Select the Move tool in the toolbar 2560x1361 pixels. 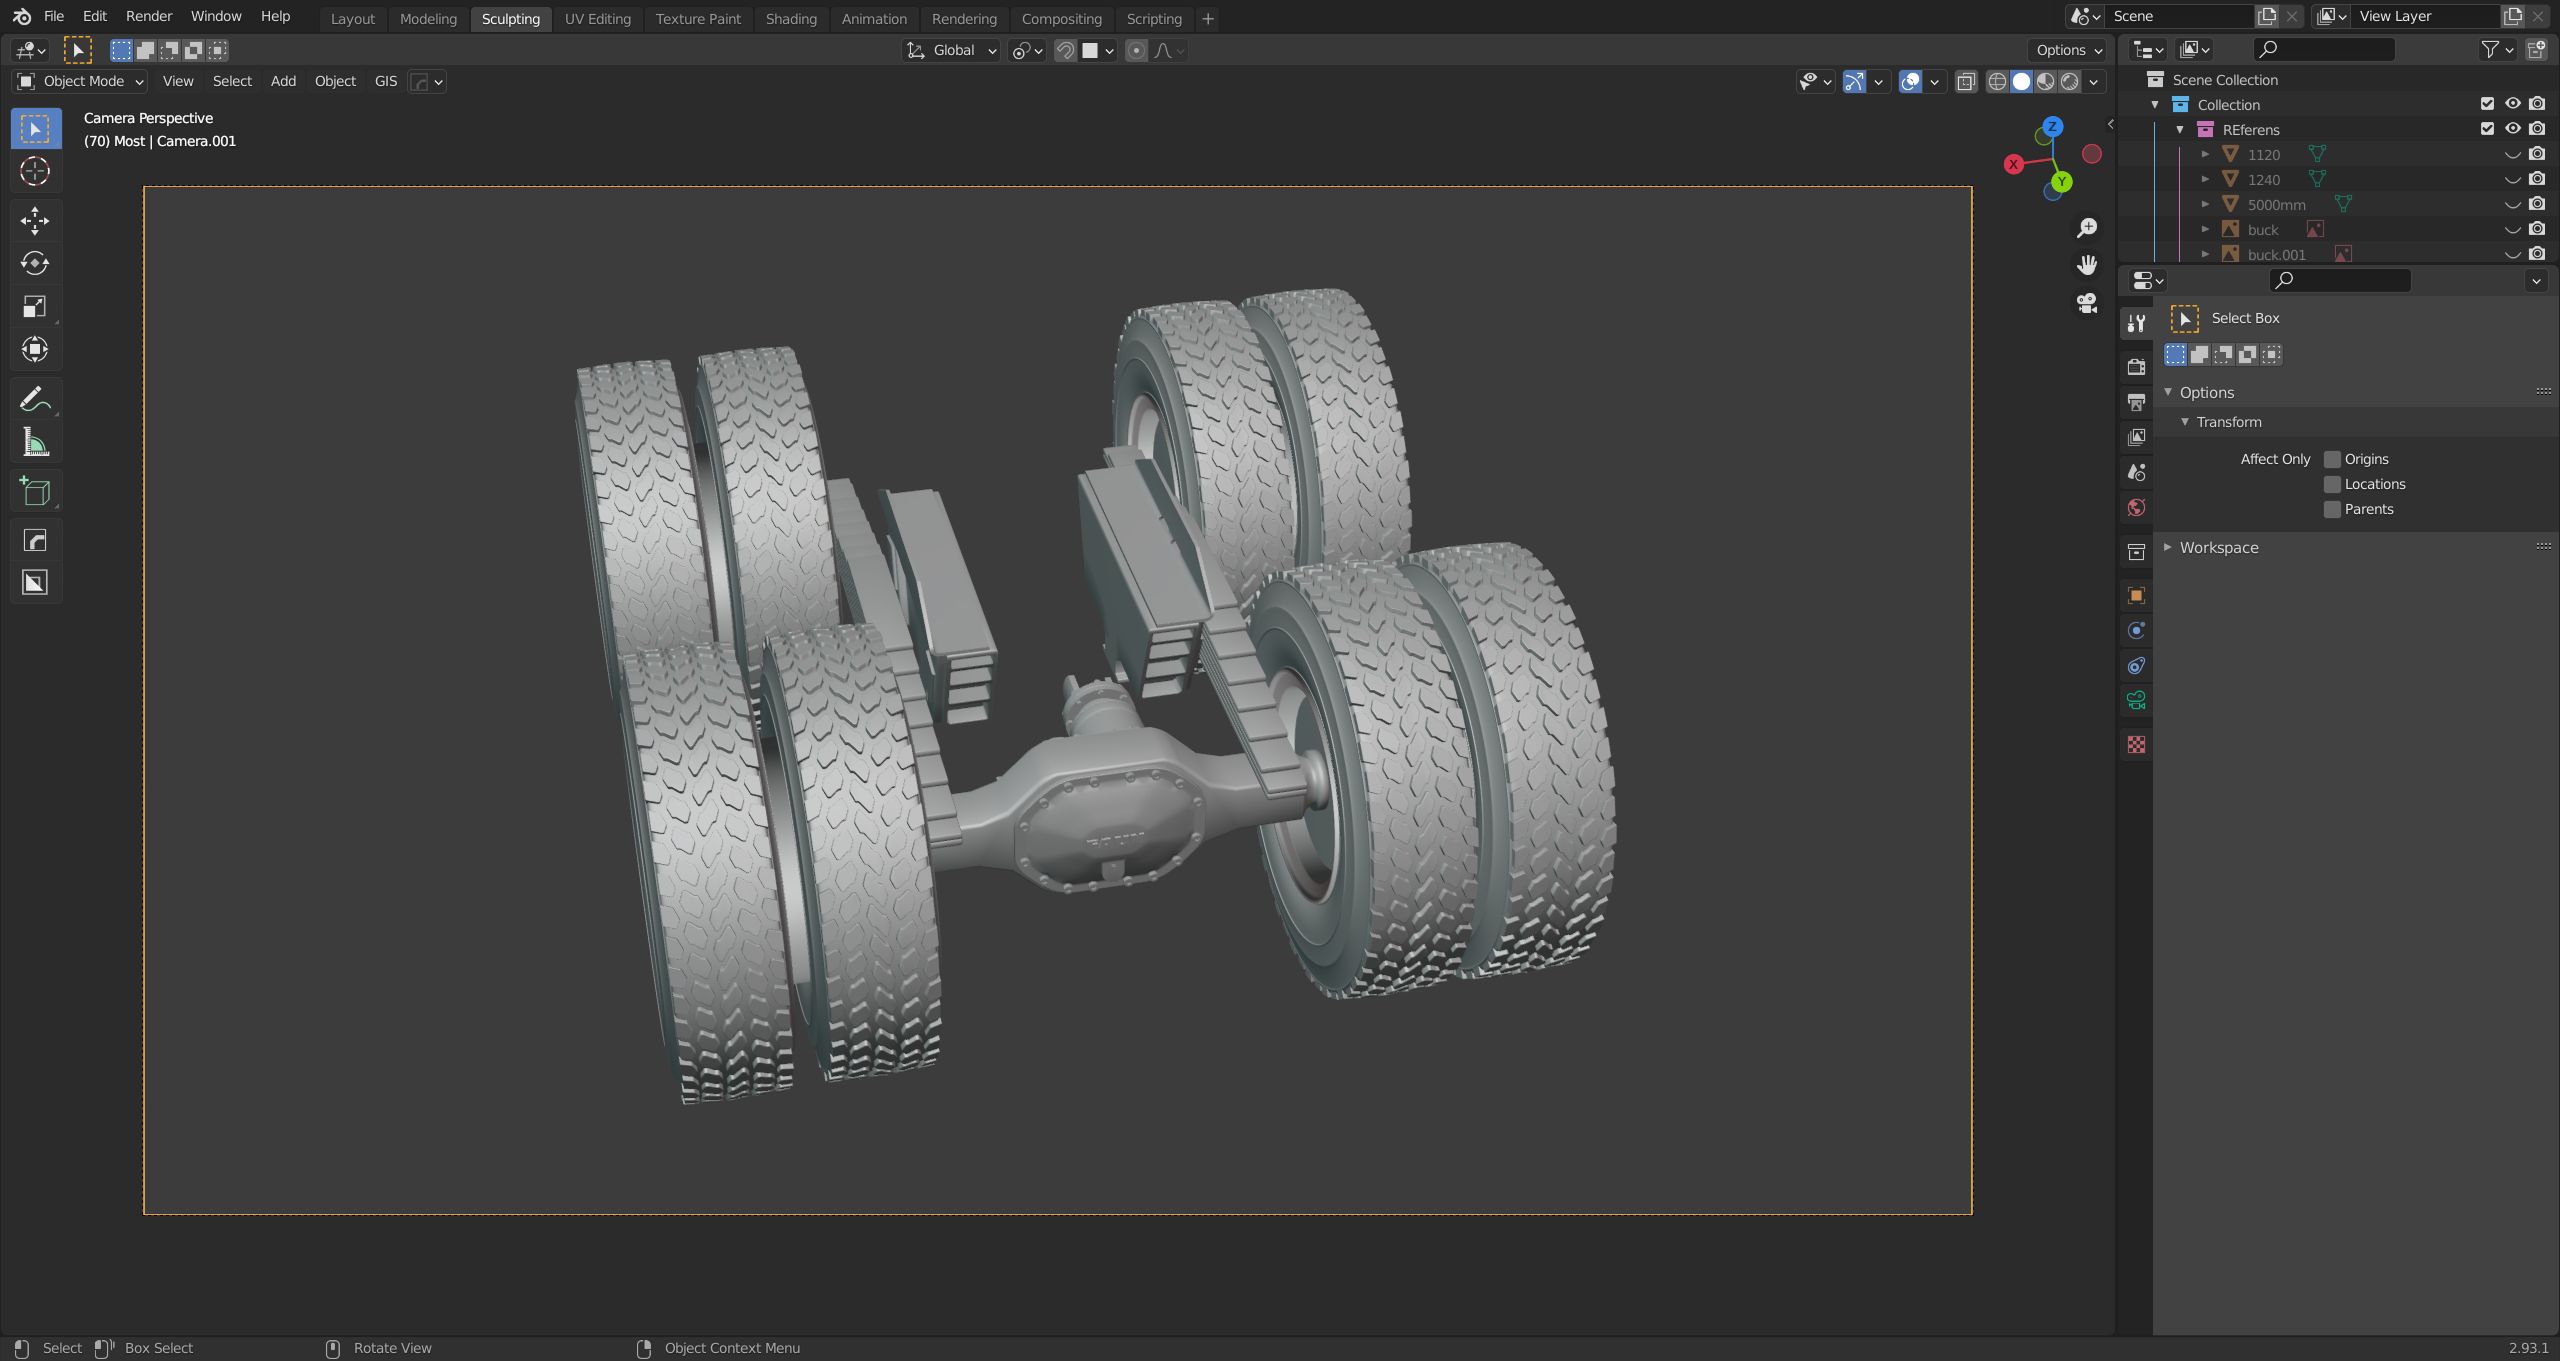click(x=35, y=220)
